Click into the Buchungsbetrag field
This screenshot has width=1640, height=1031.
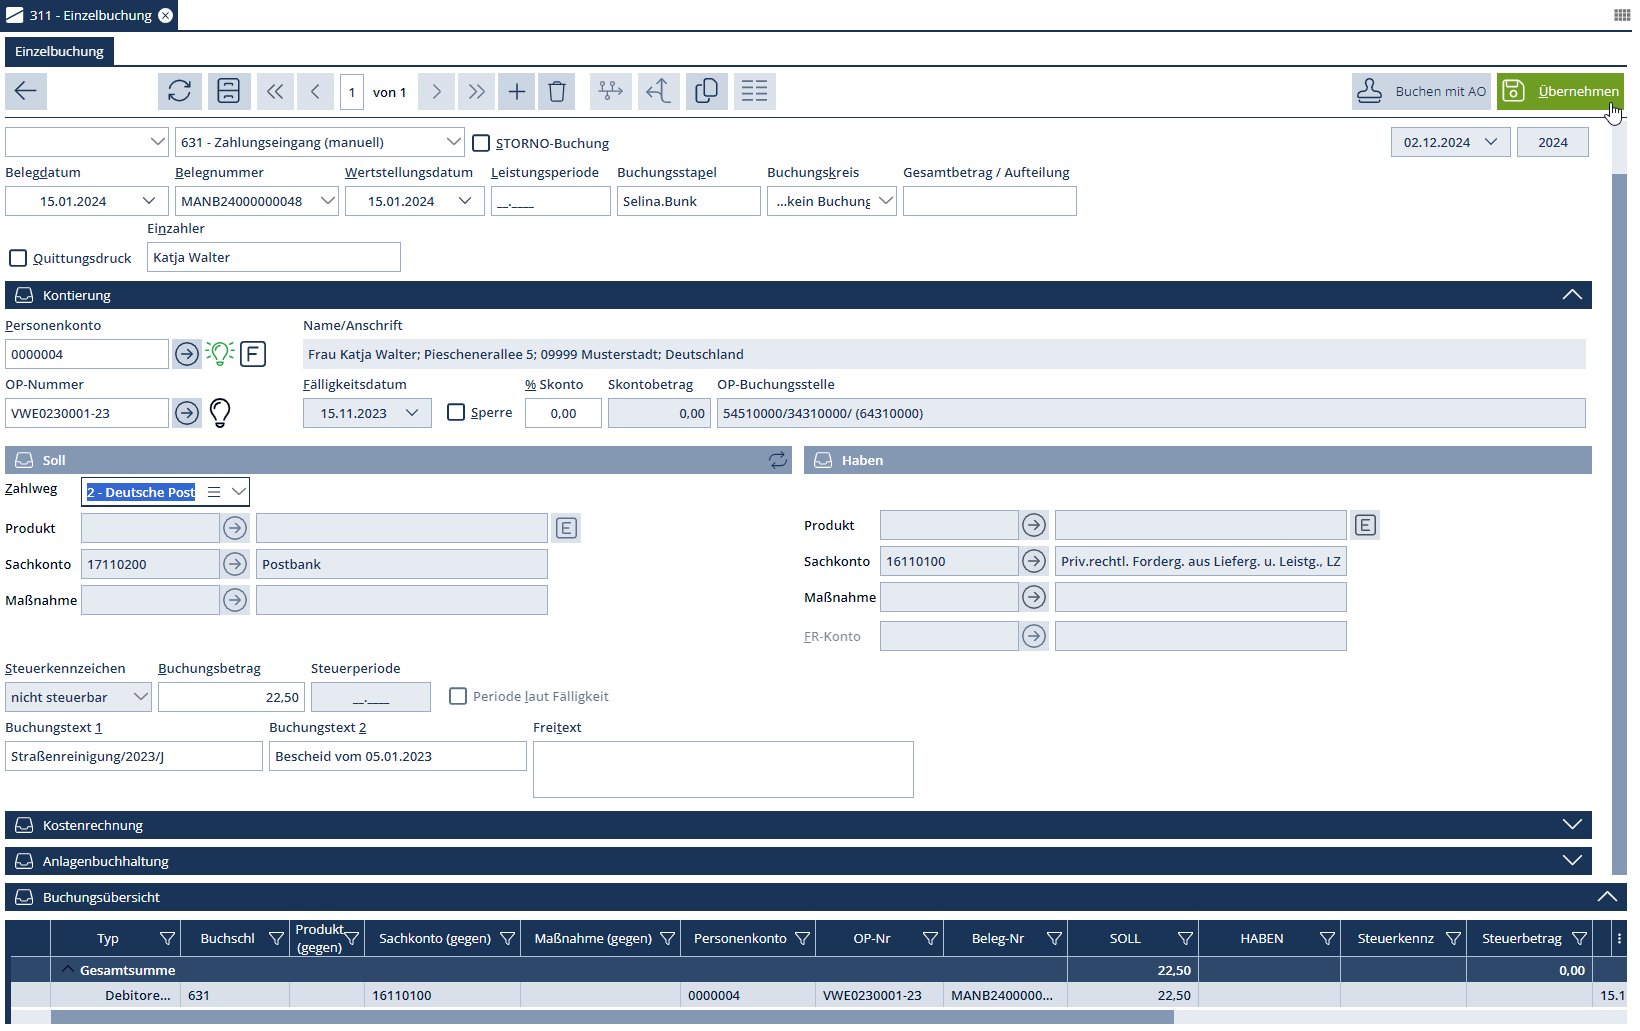[231, 697]
